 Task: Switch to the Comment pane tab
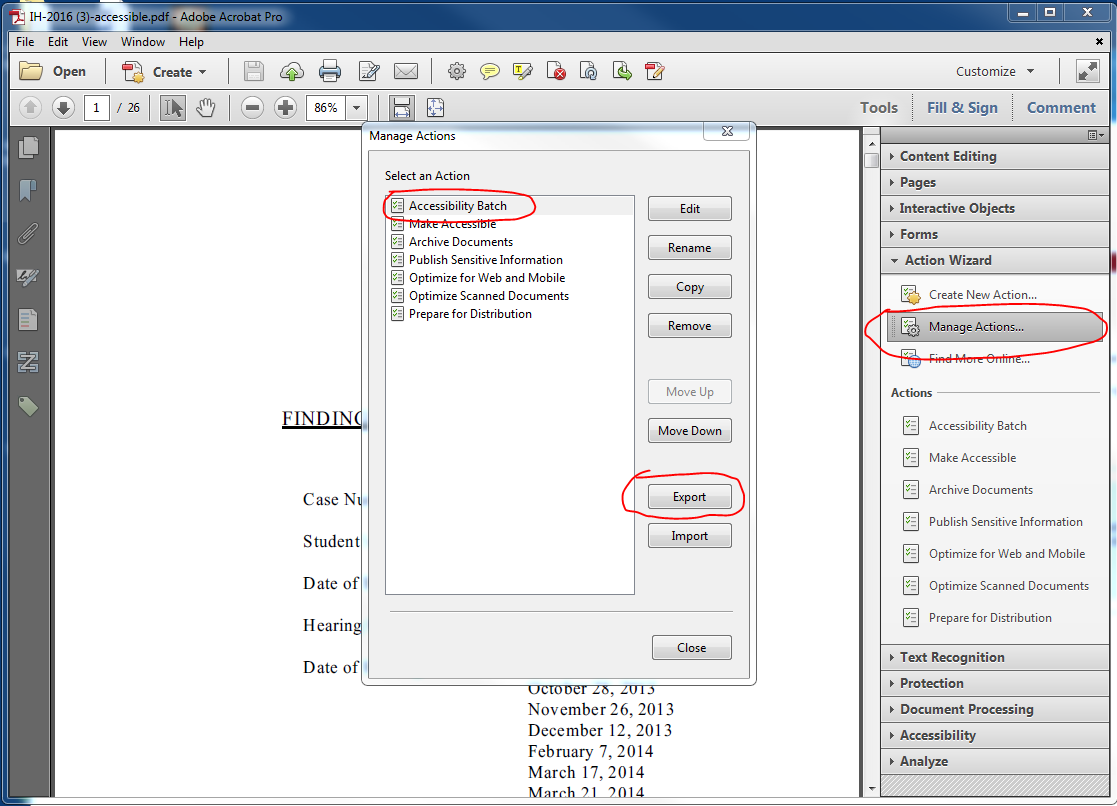tap(1061, 108)
